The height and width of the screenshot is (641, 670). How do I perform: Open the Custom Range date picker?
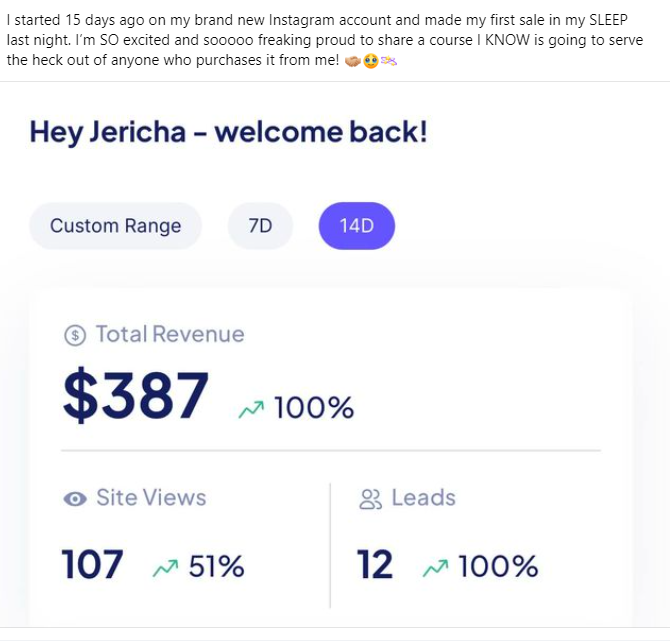pos(116,226)
